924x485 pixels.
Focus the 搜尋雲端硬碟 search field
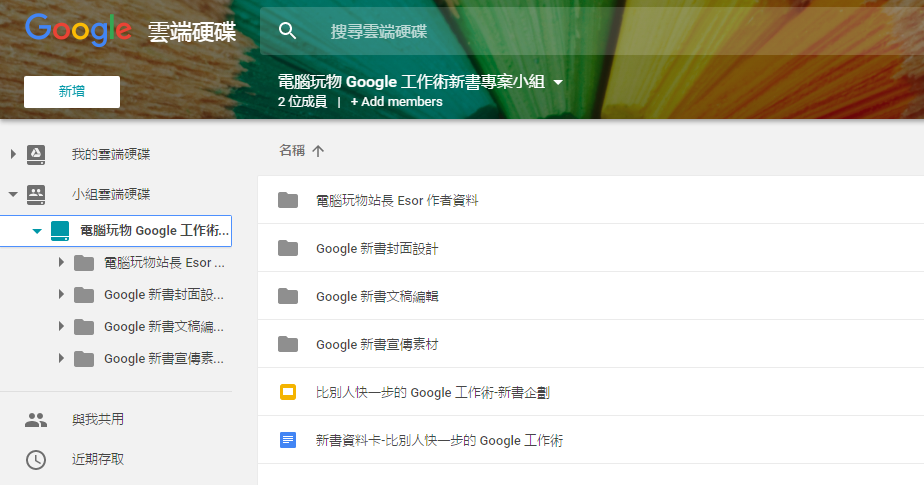coord(592,31)
